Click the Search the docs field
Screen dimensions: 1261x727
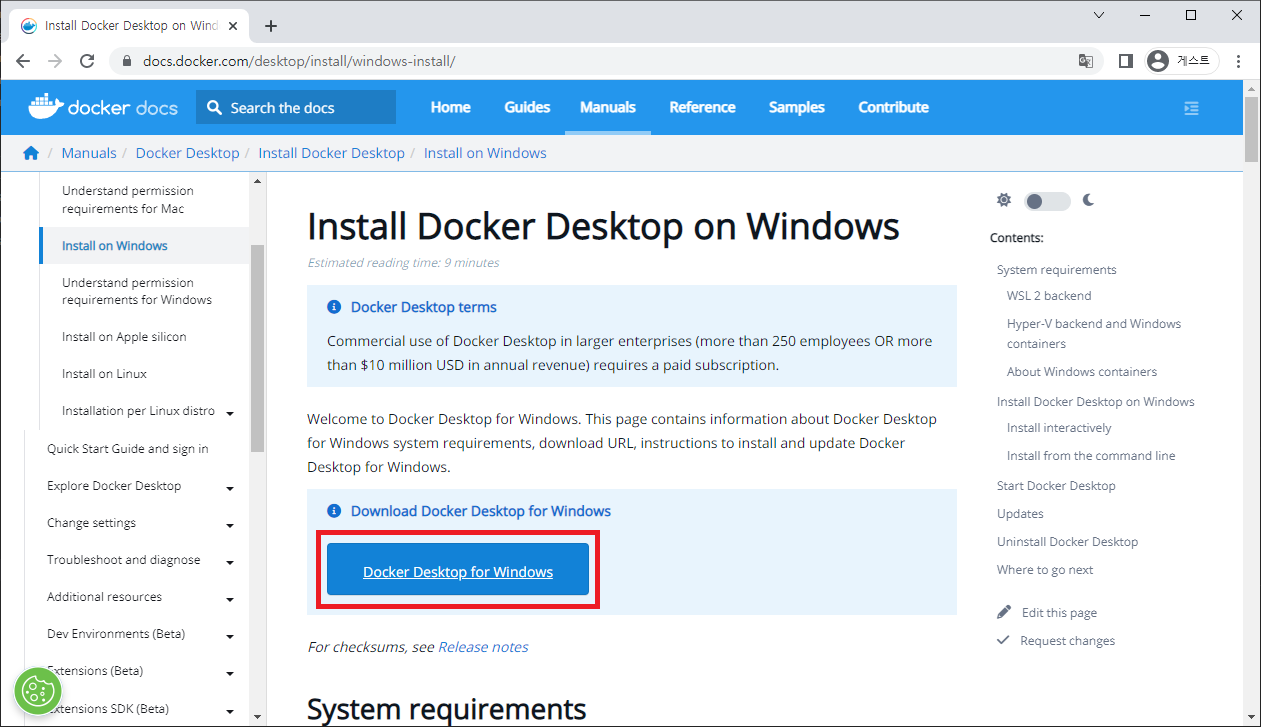coord(296,108)
